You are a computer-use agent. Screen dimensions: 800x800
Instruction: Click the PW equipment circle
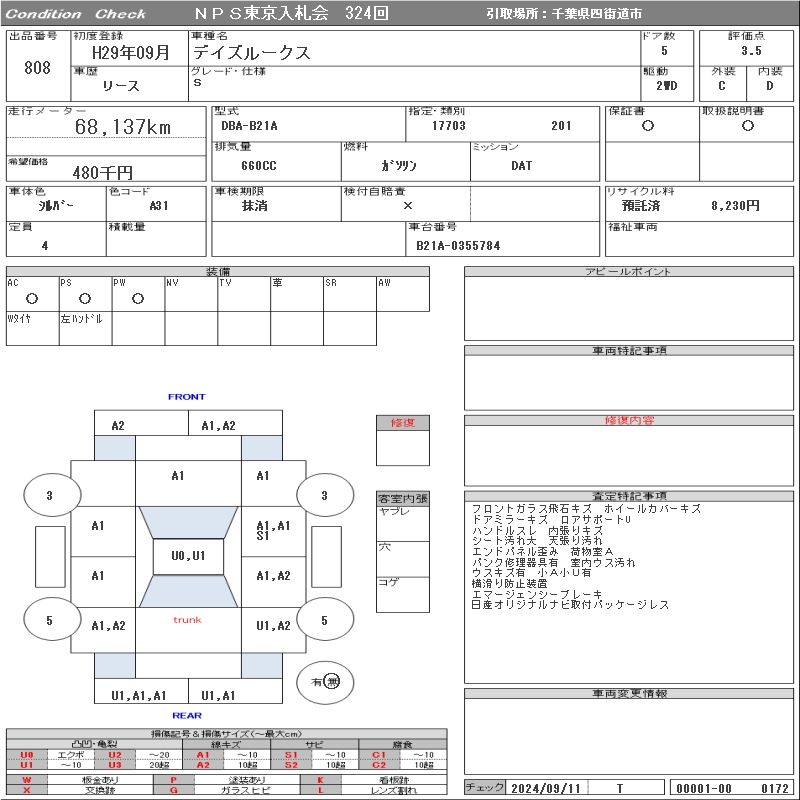[138, 298]
